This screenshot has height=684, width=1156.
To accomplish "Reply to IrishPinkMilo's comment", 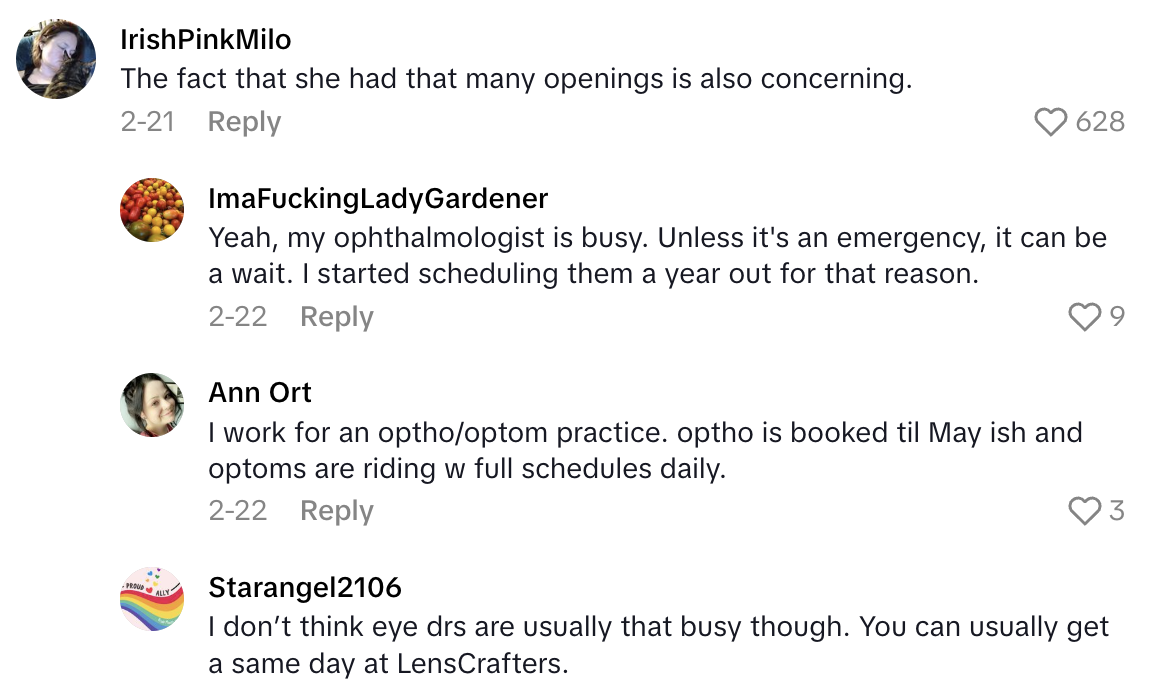I will [243, 121].
